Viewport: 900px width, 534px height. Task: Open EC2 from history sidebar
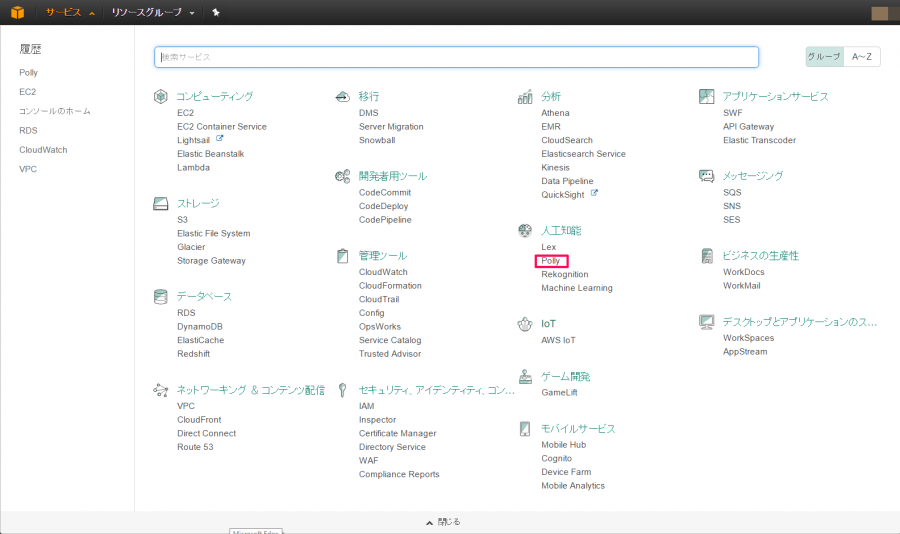pyautogui.click(x=28, y=92)
